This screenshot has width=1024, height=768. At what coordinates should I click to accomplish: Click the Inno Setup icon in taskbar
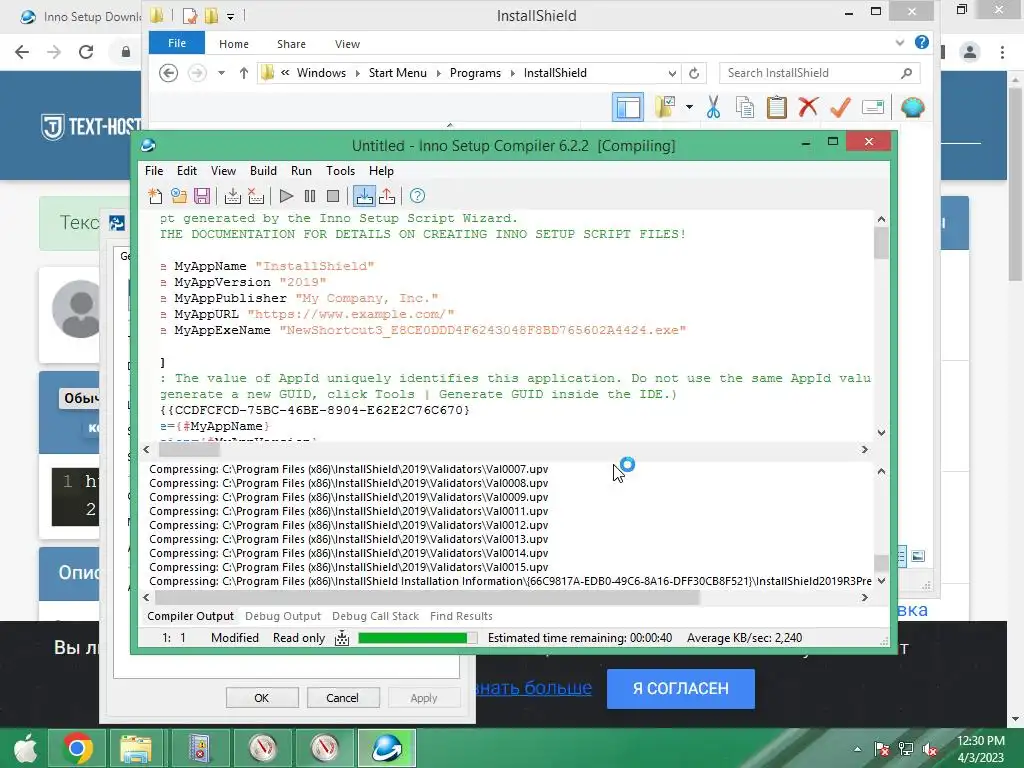pos(387,748)
